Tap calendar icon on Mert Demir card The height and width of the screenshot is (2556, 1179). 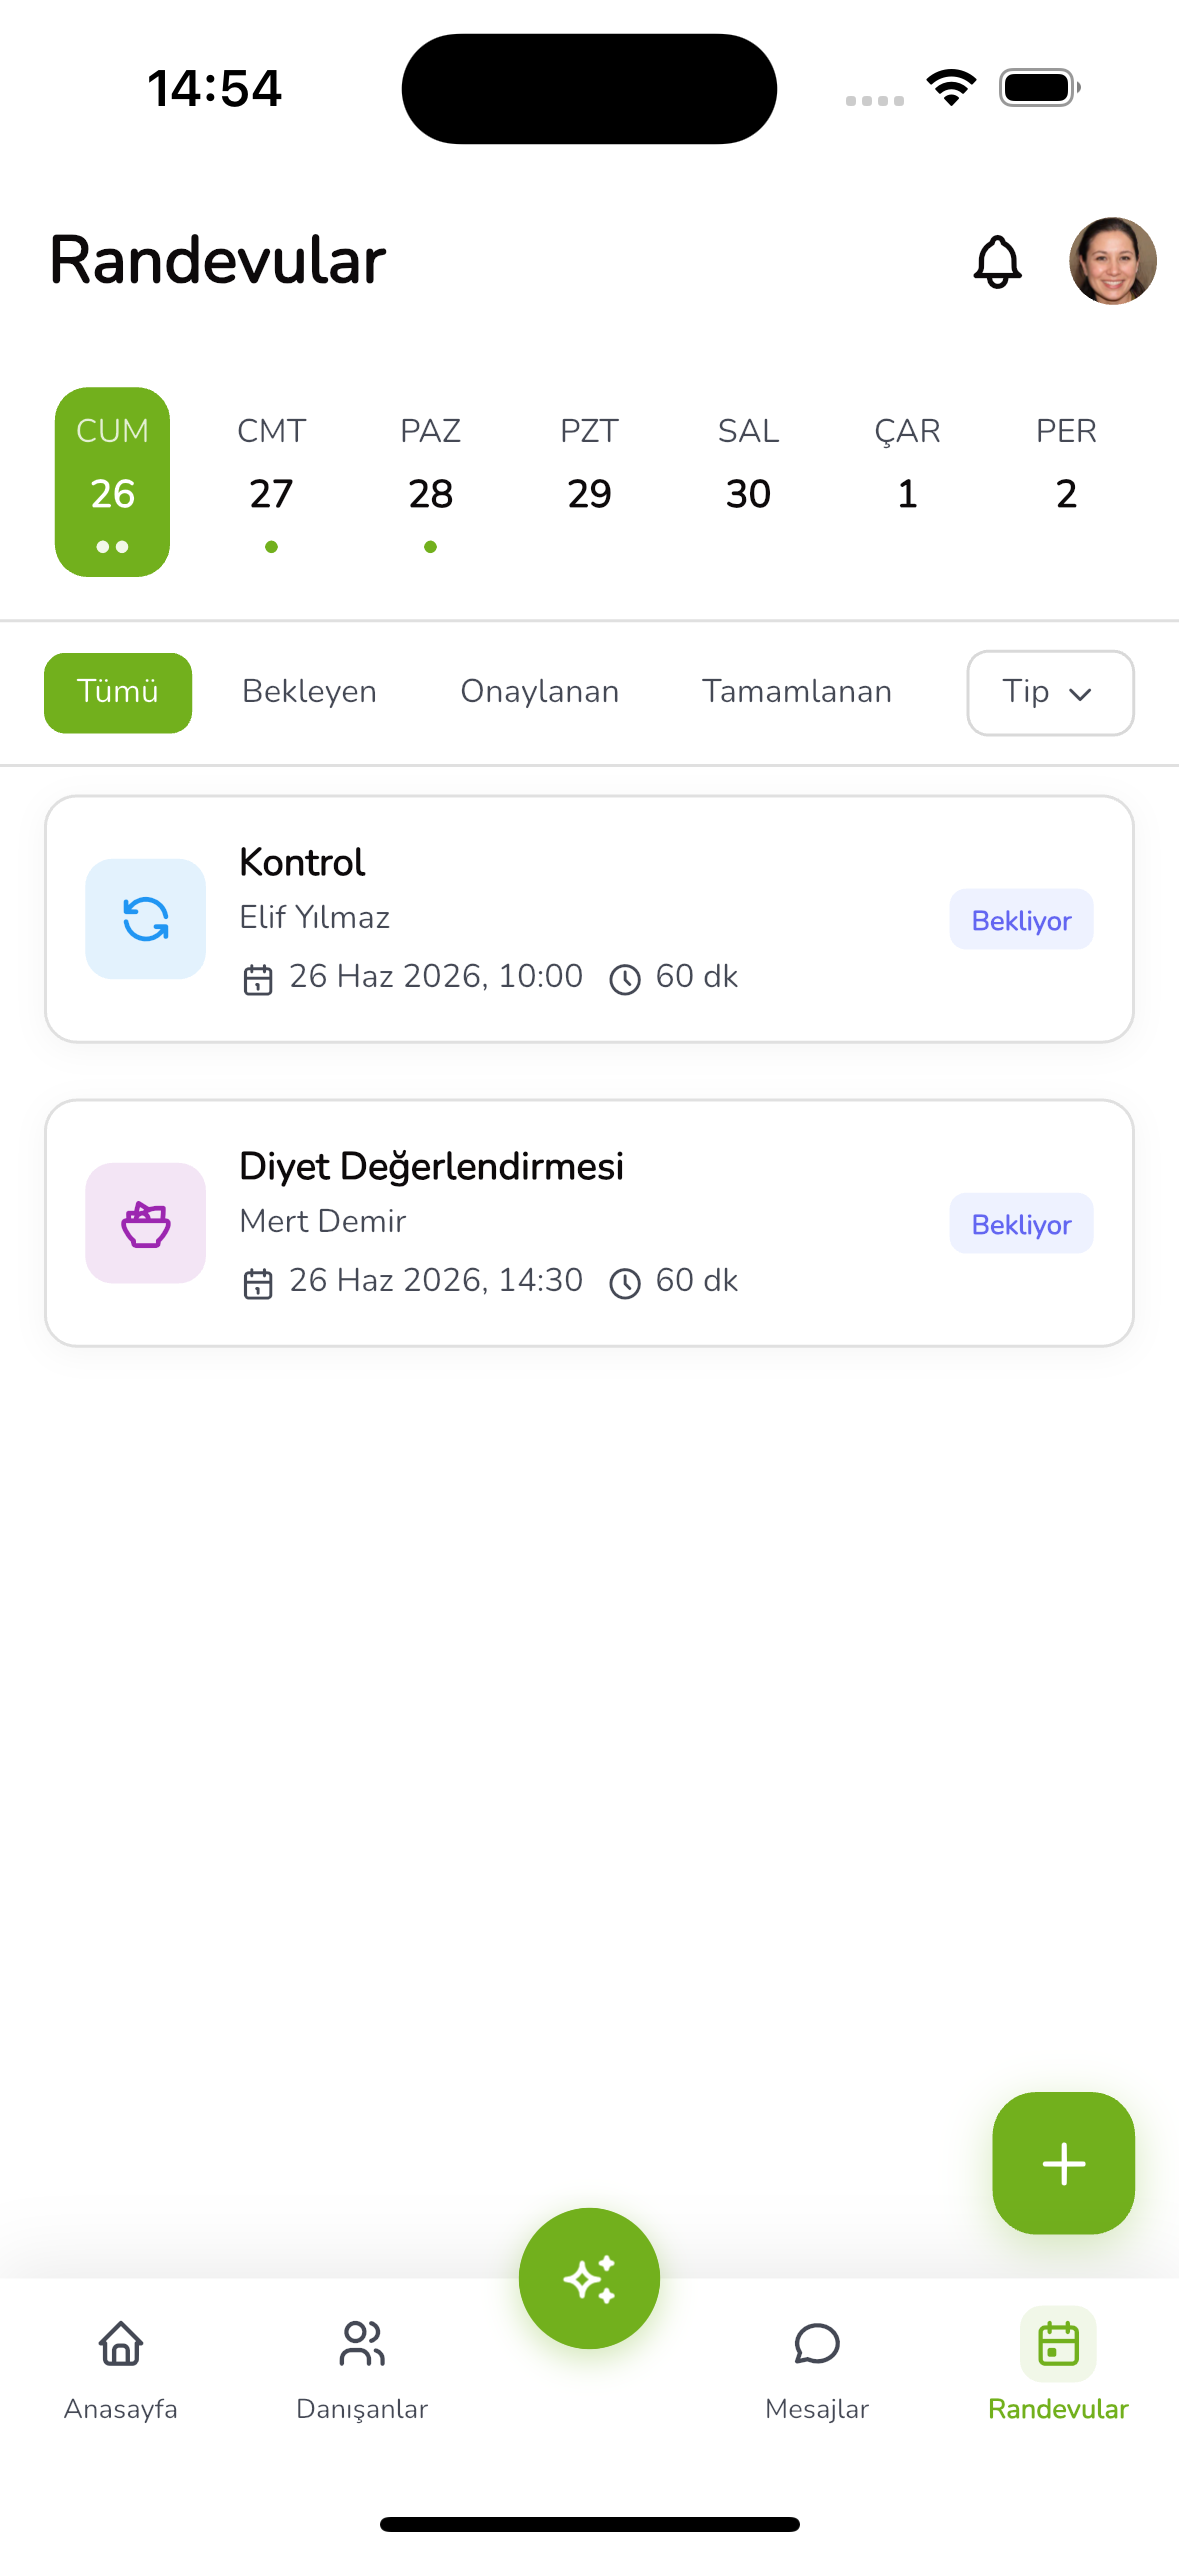click(x=258, y=1283)
